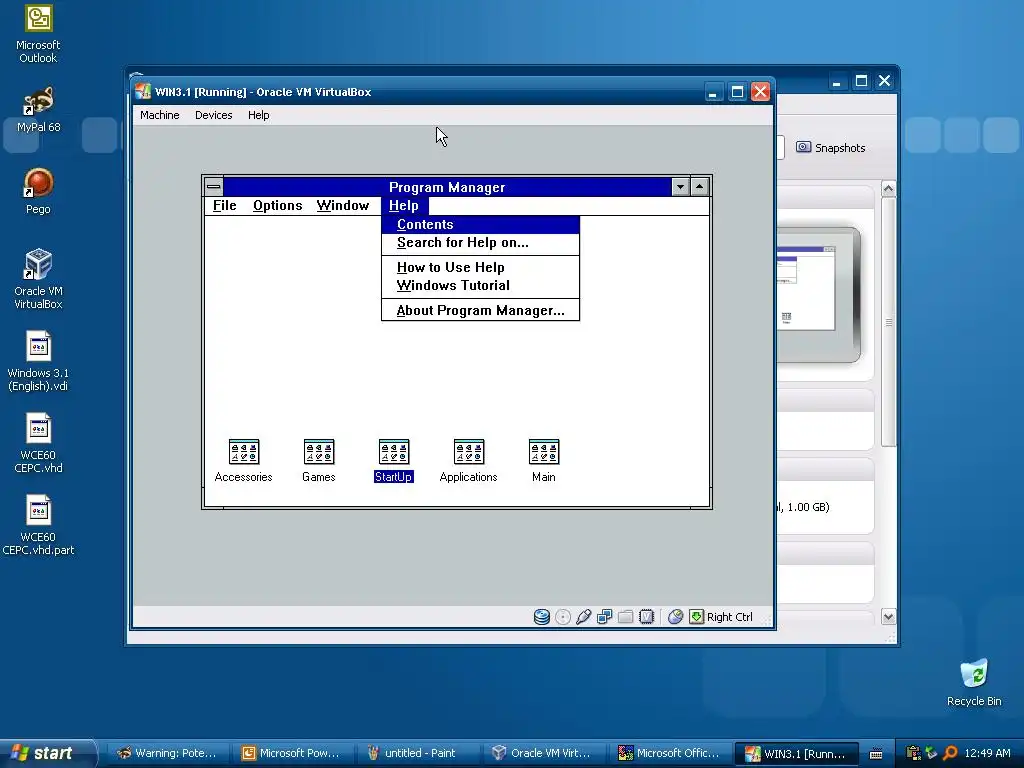Select the StartUp program group icon
This screenshot has height=768, width=1024.
pos(394,452)
